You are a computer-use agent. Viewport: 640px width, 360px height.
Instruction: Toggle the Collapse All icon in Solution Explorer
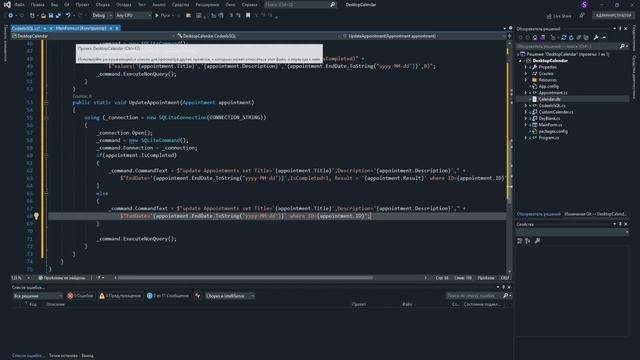[578, 38]
